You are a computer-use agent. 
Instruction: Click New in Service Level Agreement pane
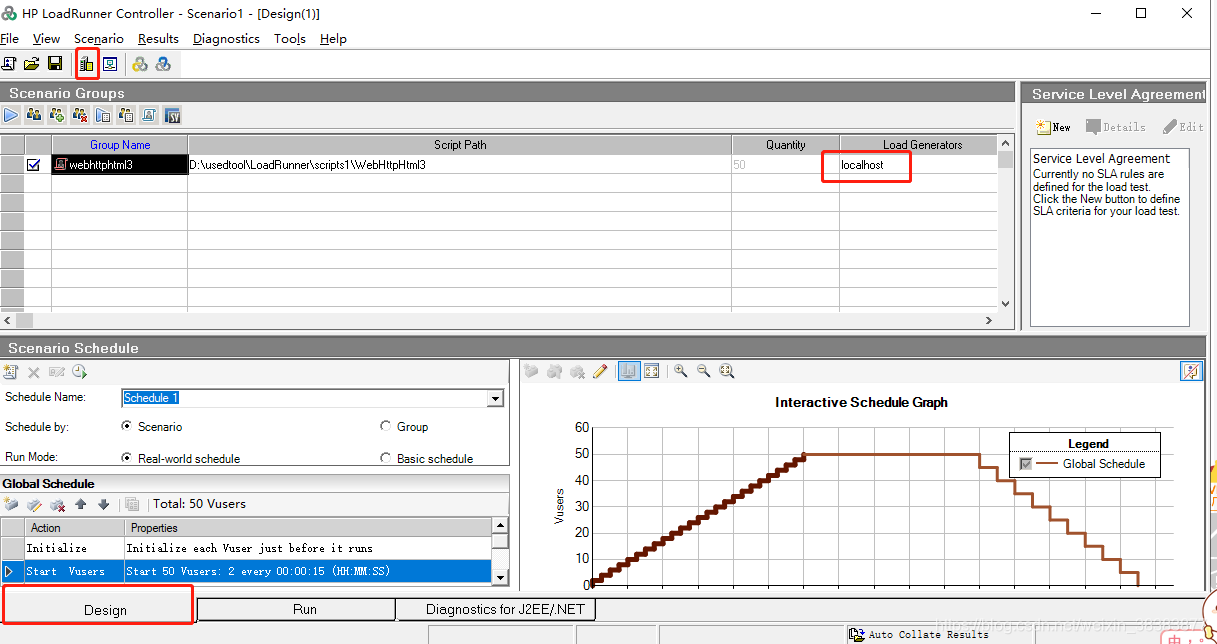[1053, 127]
